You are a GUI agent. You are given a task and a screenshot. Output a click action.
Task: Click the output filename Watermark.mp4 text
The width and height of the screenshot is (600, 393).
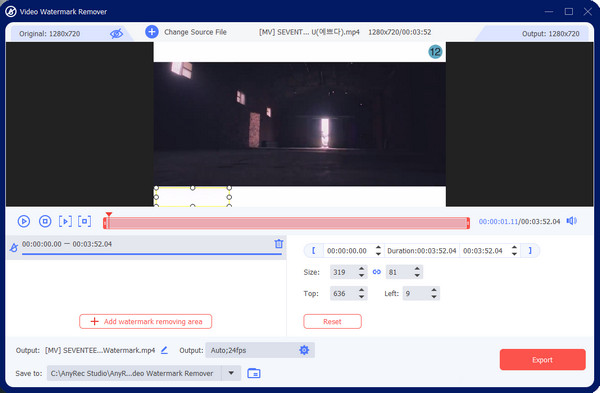point(100,350)
